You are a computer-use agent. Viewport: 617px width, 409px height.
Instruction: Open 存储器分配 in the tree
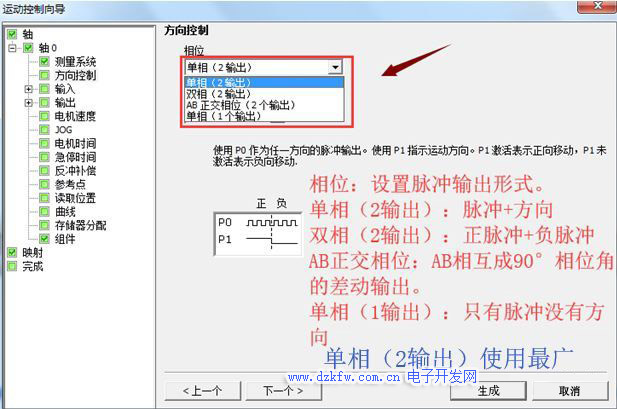pyautogui.click(x=80, y=226)
